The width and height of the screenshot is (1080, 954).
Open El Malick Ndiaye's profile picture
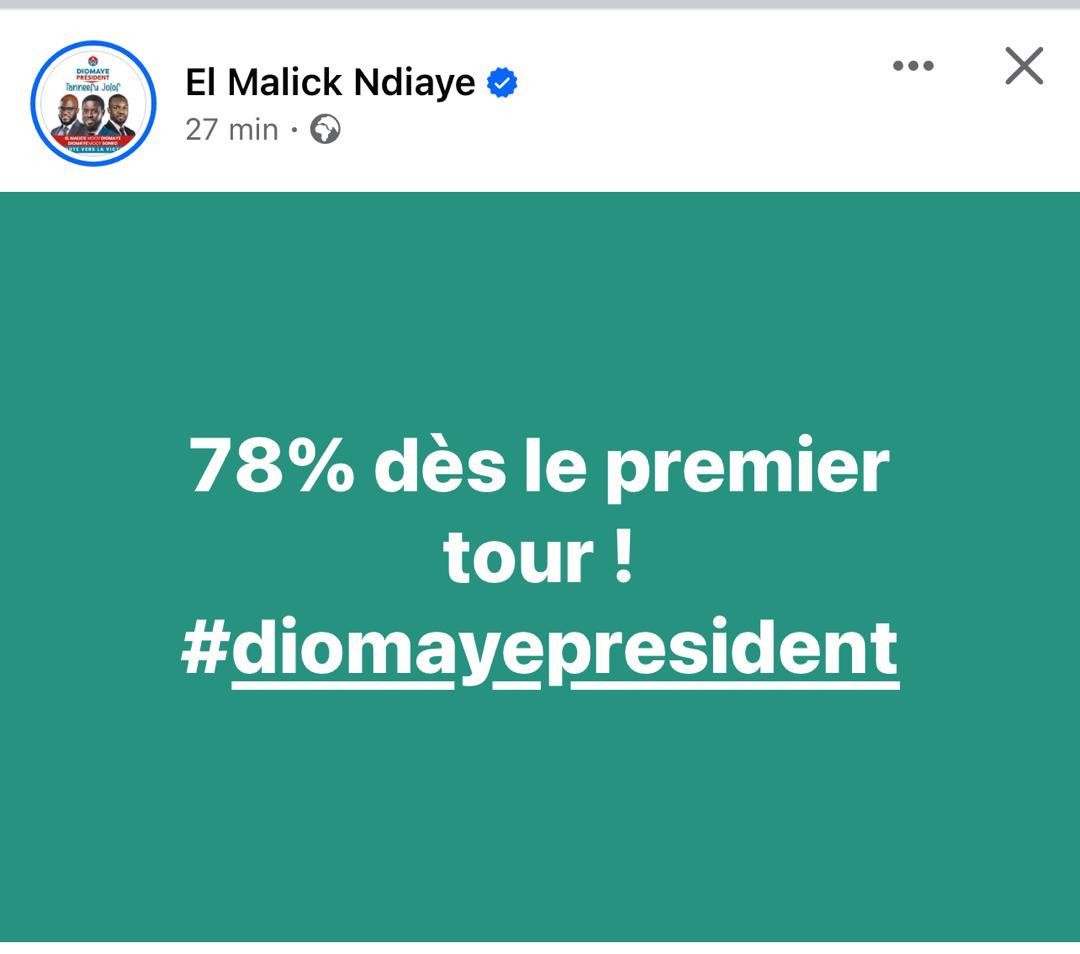point(93,103)
